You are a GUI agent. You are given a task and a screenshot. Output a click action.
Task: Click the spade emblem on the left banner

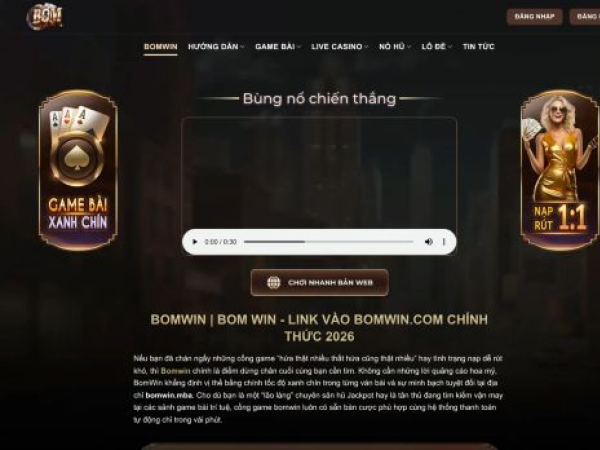78,158
